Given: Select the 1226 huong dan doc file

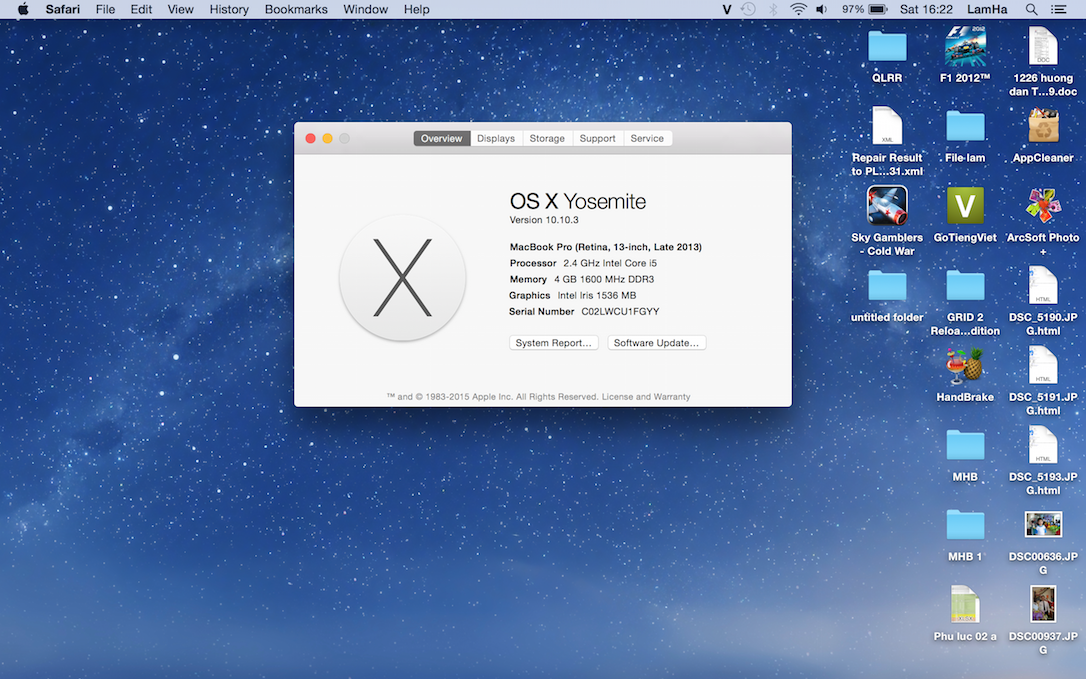Looking at the screenshot, I should coord(1043,46).
